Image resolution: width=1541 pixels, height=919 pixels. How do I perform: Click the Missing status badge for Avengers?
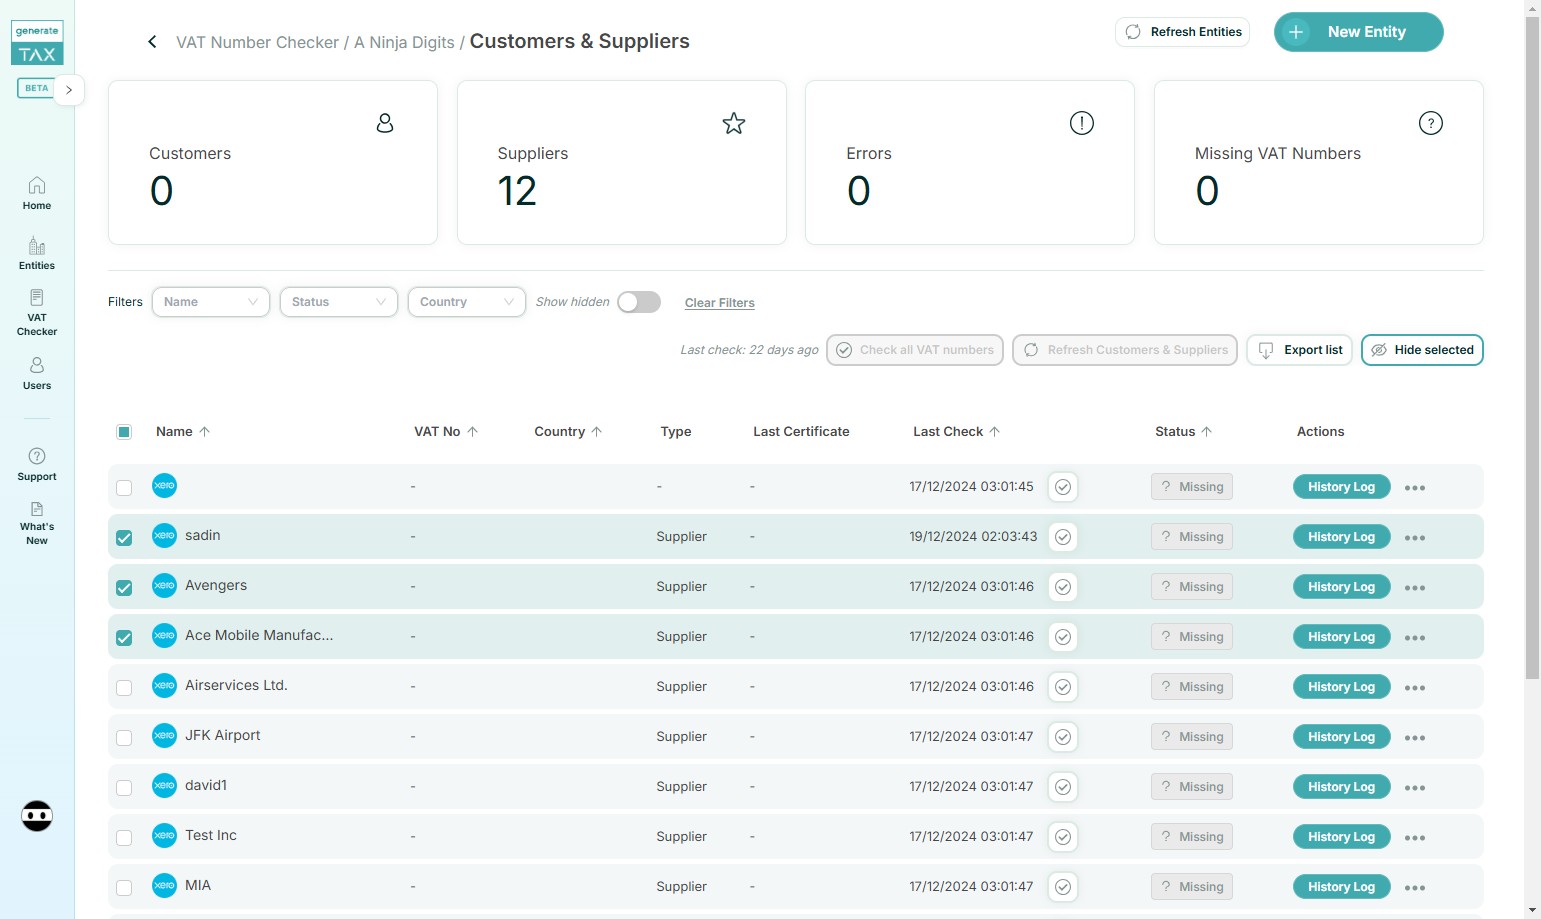pos(1192,587)
